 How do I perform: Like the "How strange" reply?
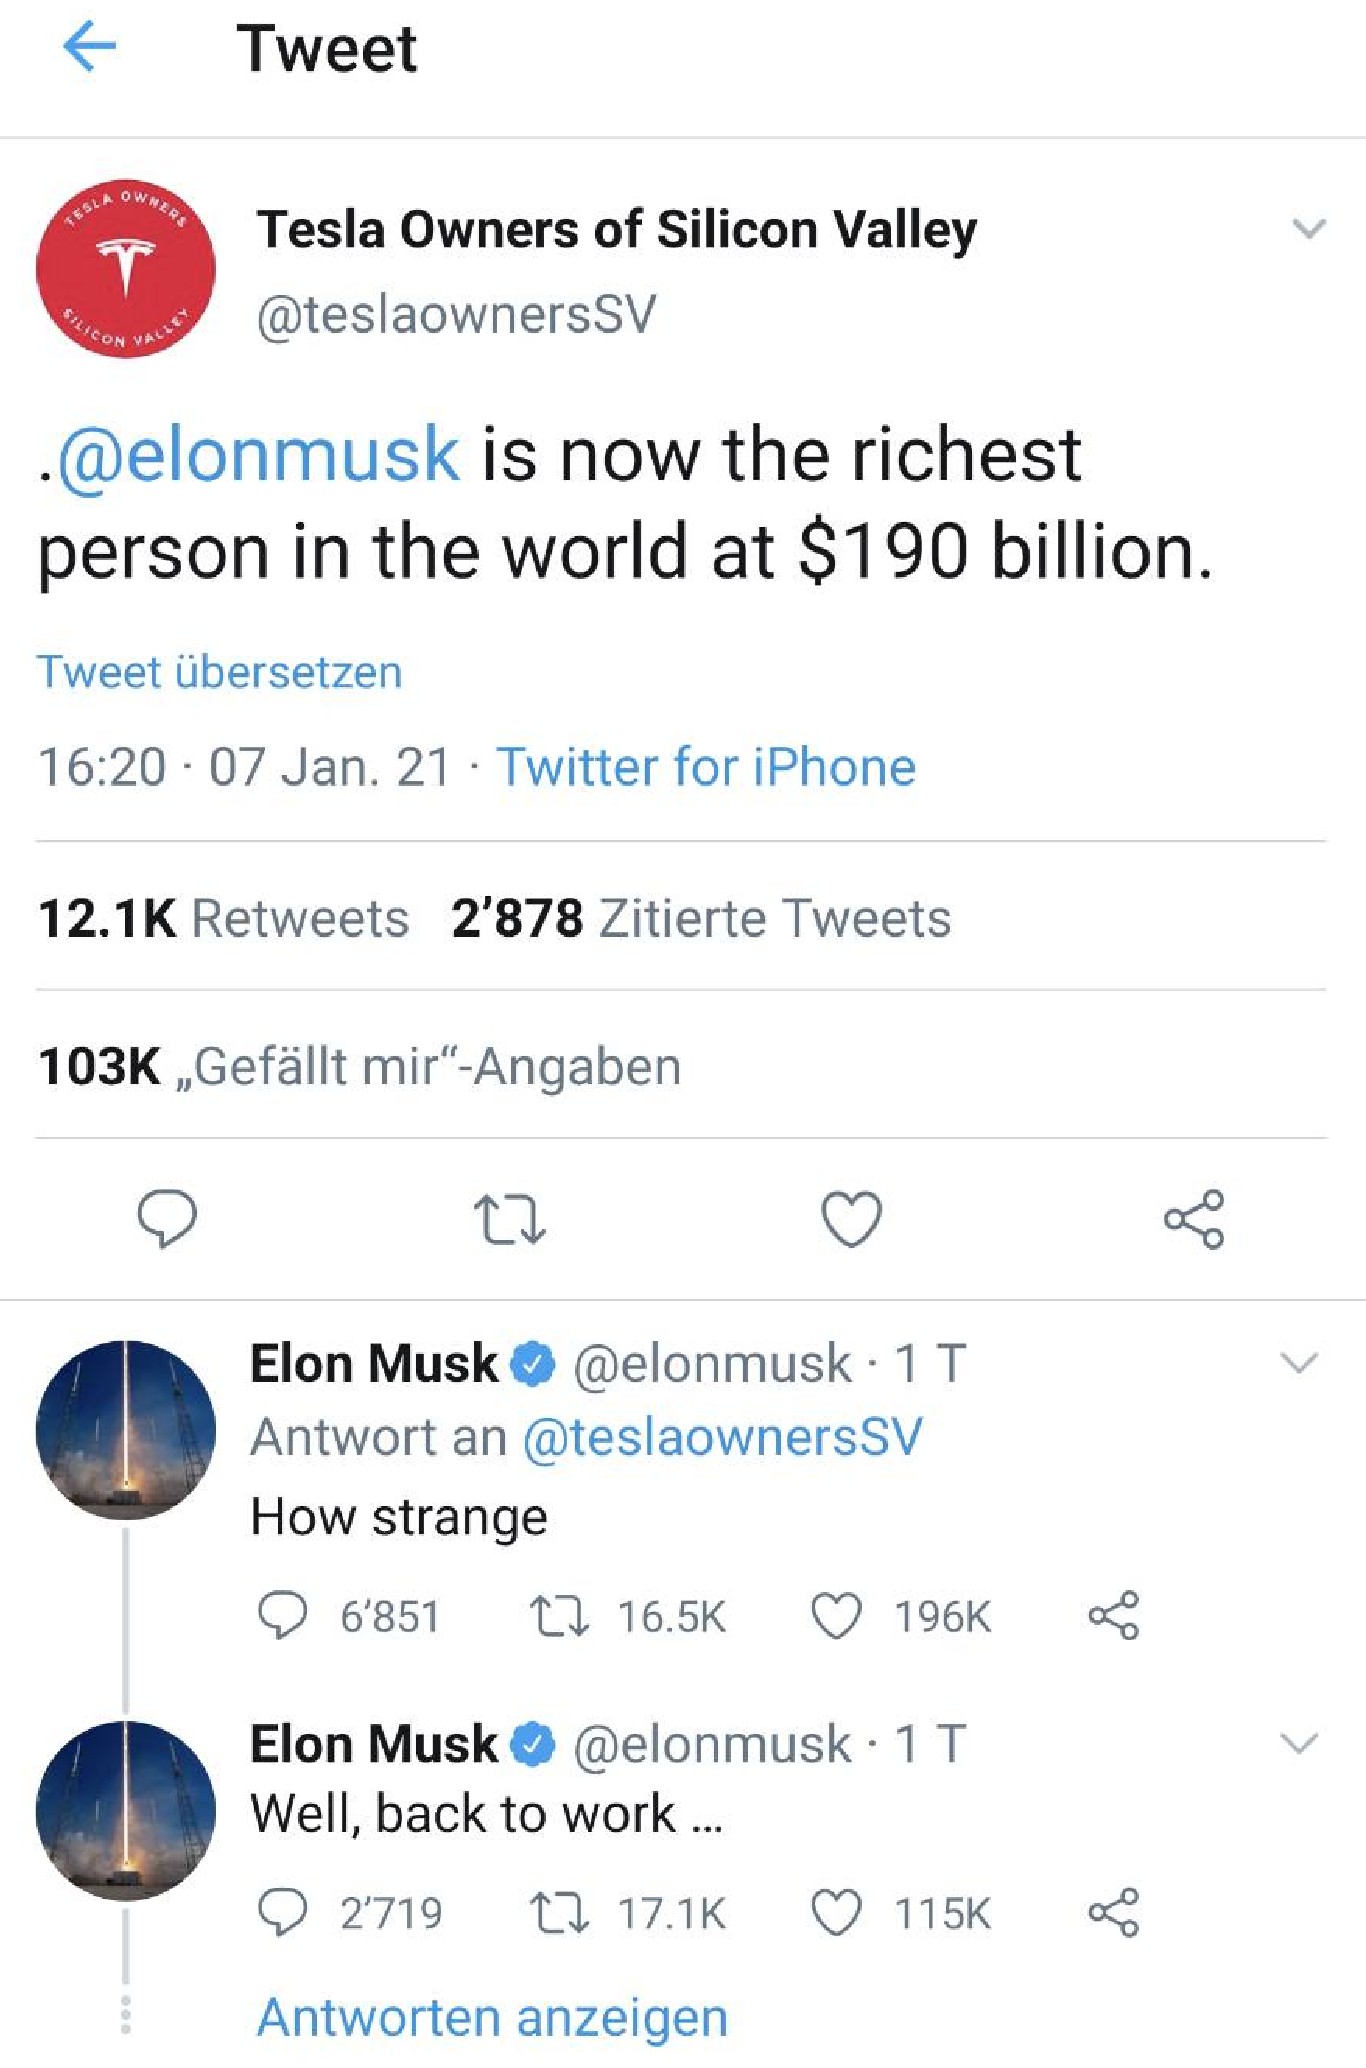pyautogui.click(x=836, y=1616)
